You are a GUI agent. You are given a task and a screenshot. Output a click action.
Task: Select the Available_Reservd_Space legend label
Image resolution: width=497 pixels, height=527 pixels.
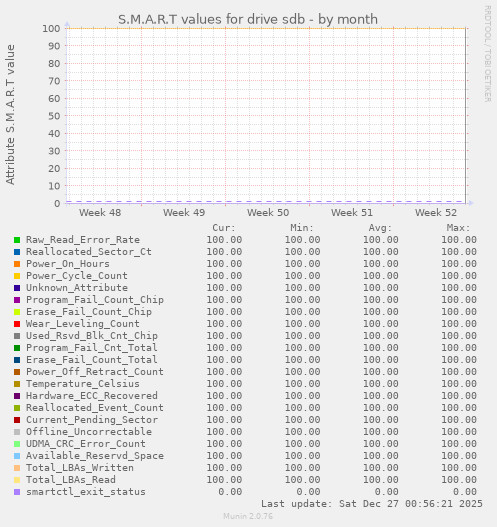pos(95,456)
